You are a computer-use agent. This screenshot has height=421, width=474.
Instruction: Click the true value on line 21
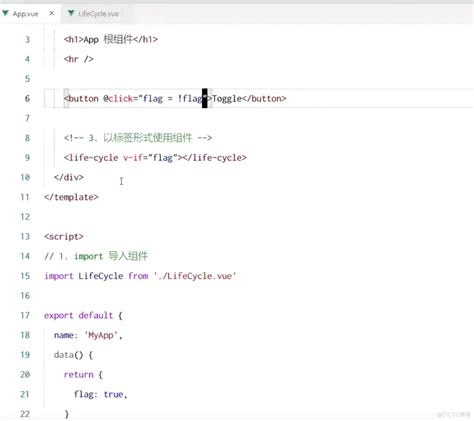pyautogui.click(x=113, y=394)
